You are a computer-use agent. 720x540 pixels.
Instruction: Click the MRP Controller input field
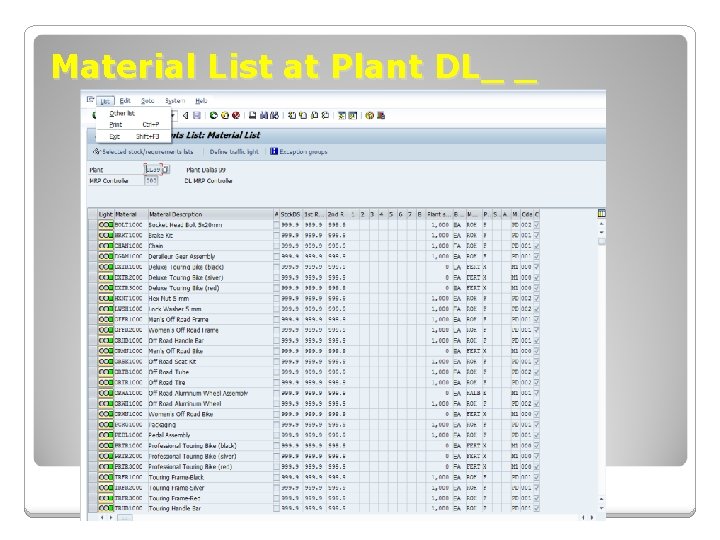(x=151, y=180)
